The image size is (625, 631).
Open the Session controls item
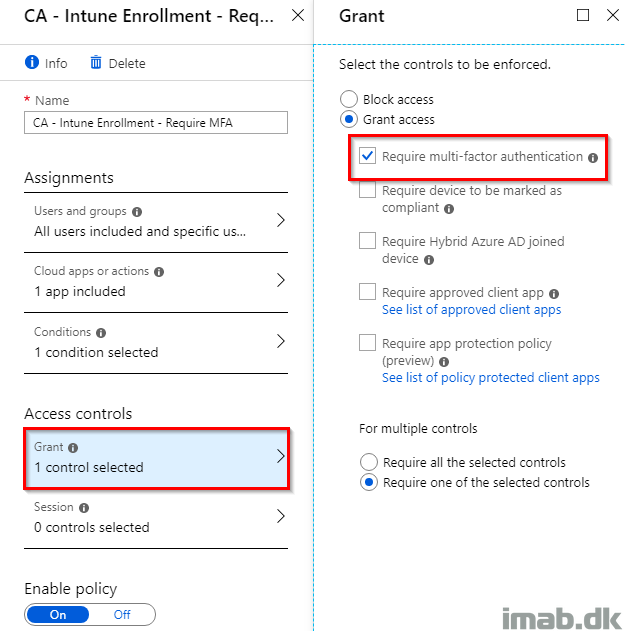tap(157, 518)
